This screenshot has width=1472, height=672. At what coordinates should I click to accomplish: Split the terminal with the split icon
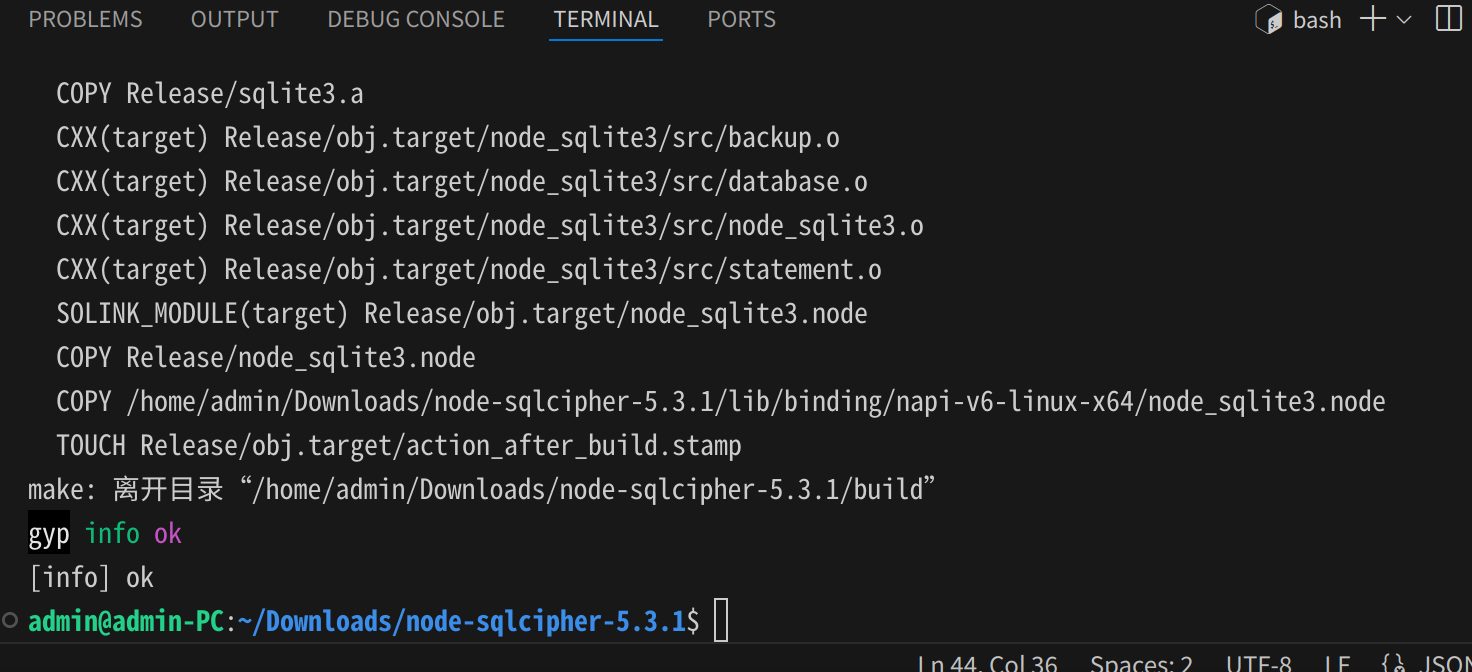click(x=1448, y=19)
